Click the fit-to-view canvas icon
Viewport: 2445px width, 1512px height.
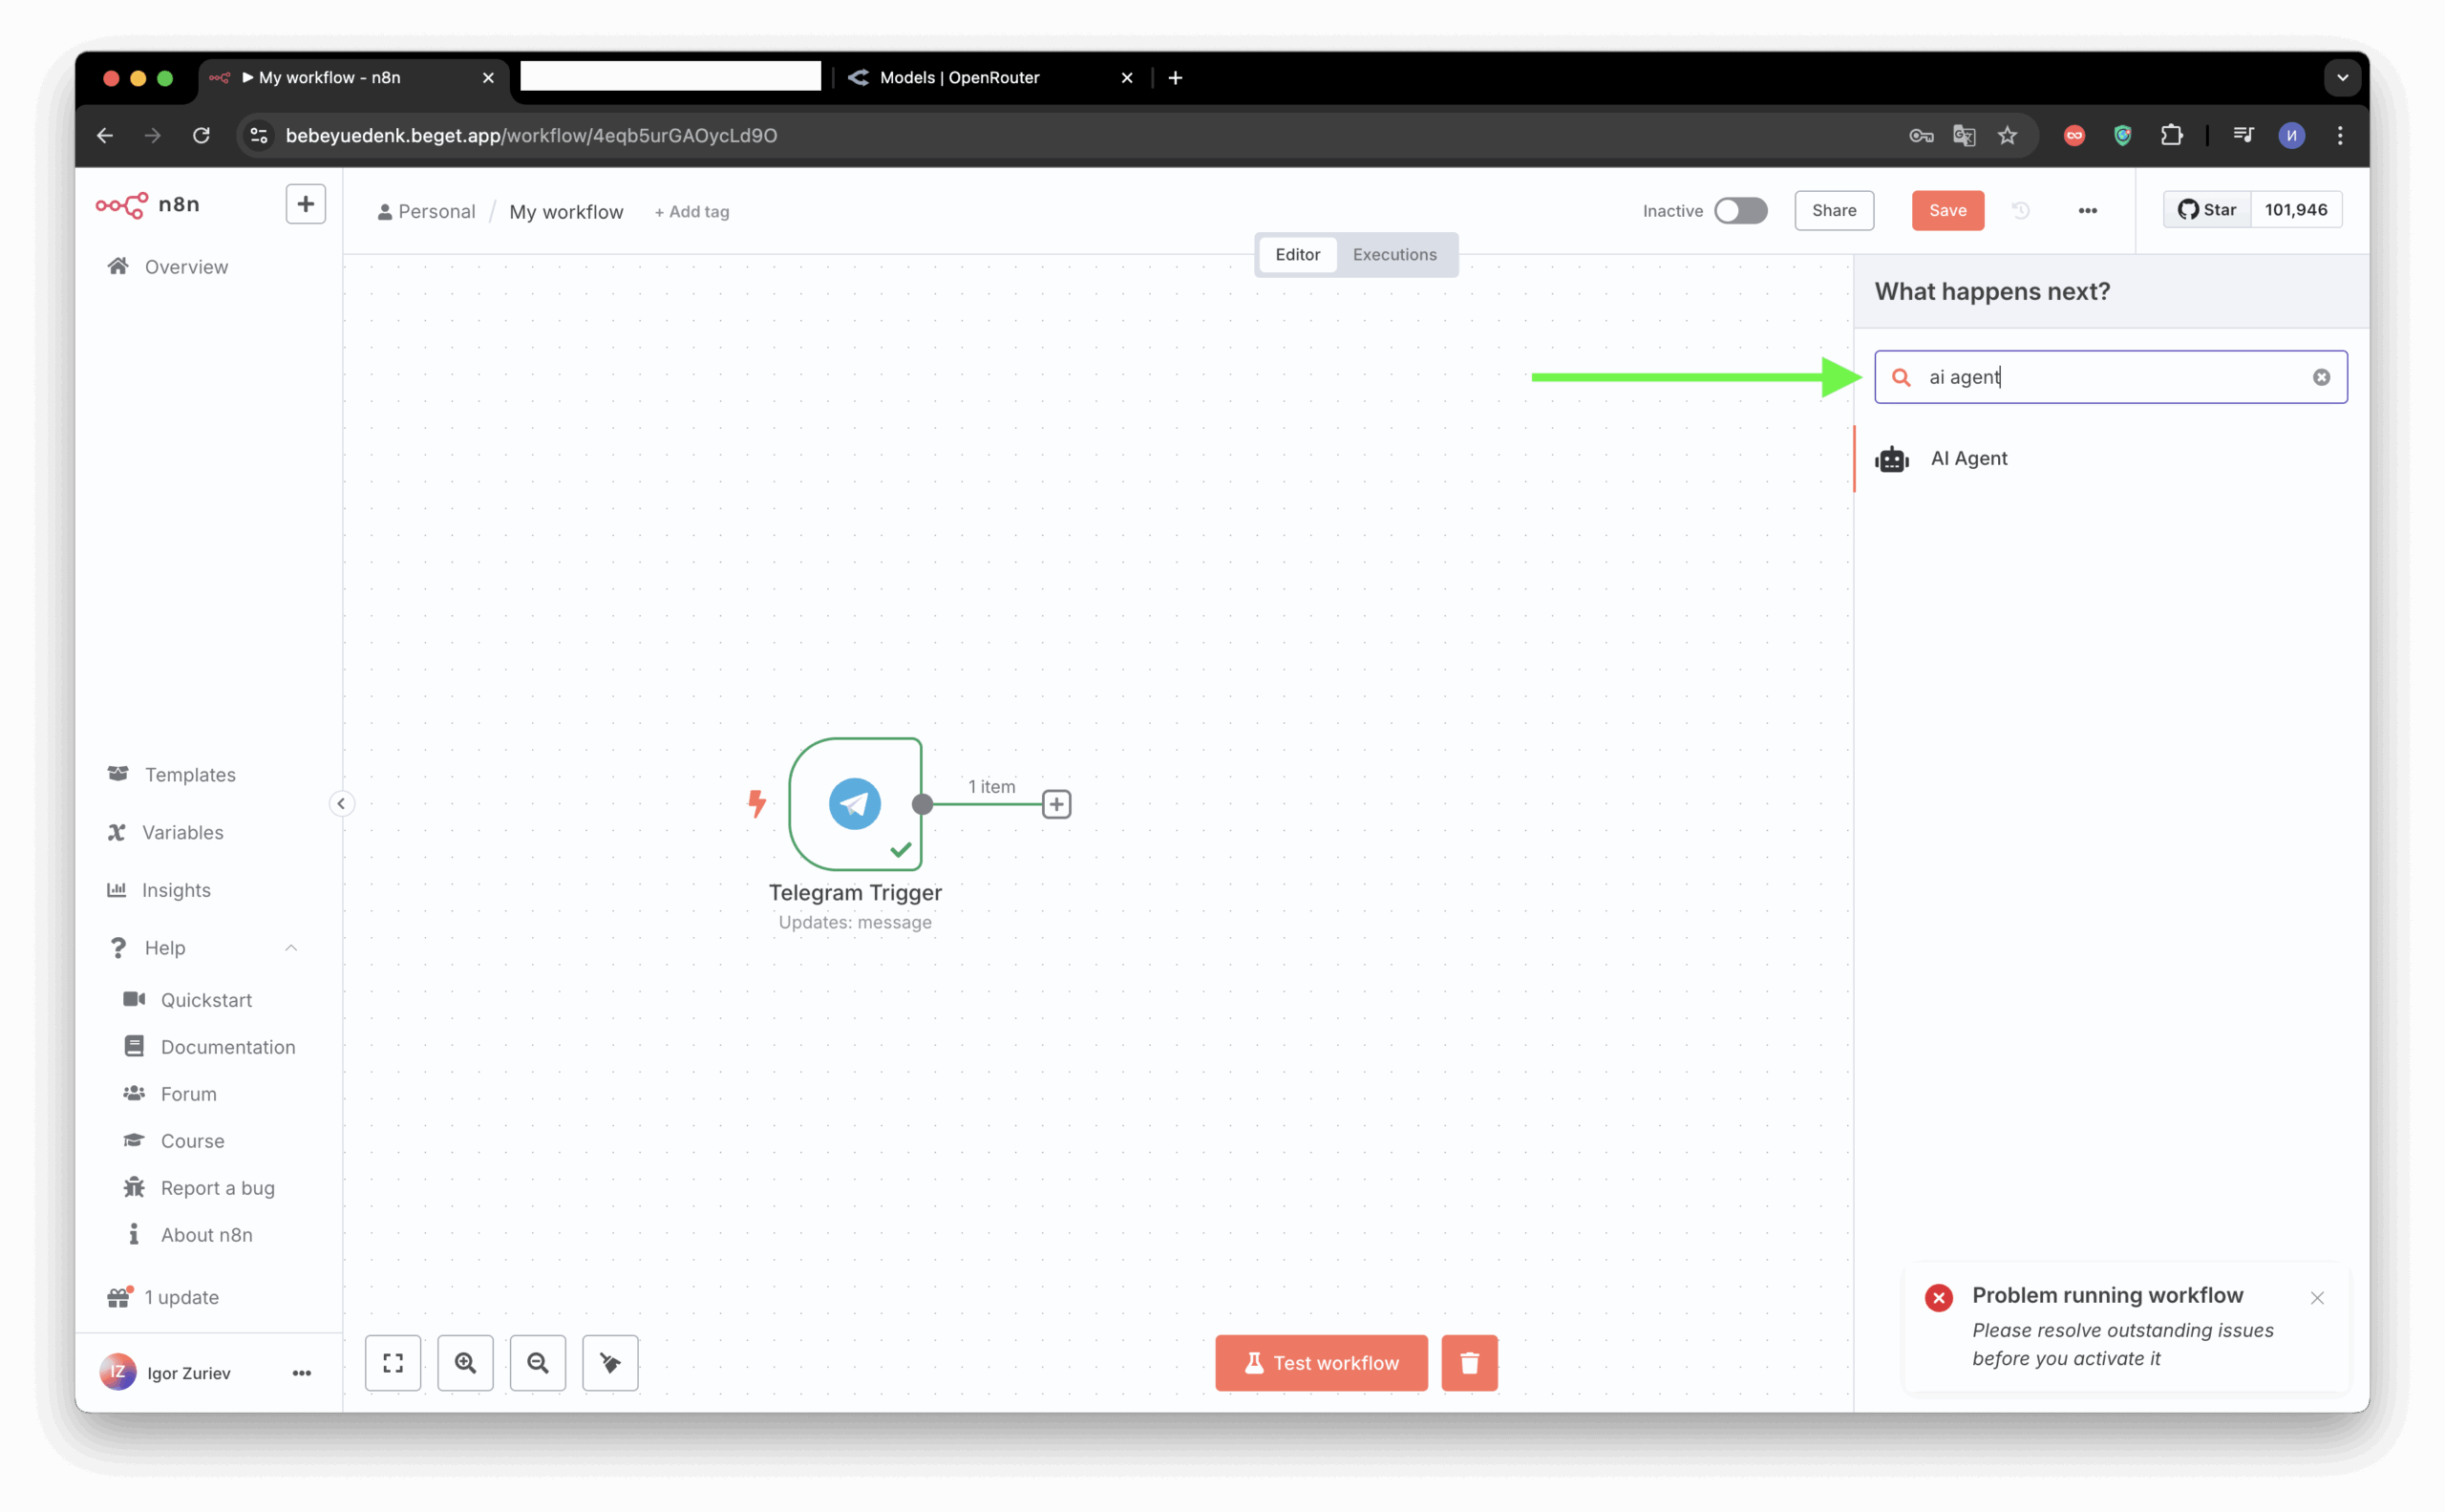pyautogui.click(x=393, y=1363)
